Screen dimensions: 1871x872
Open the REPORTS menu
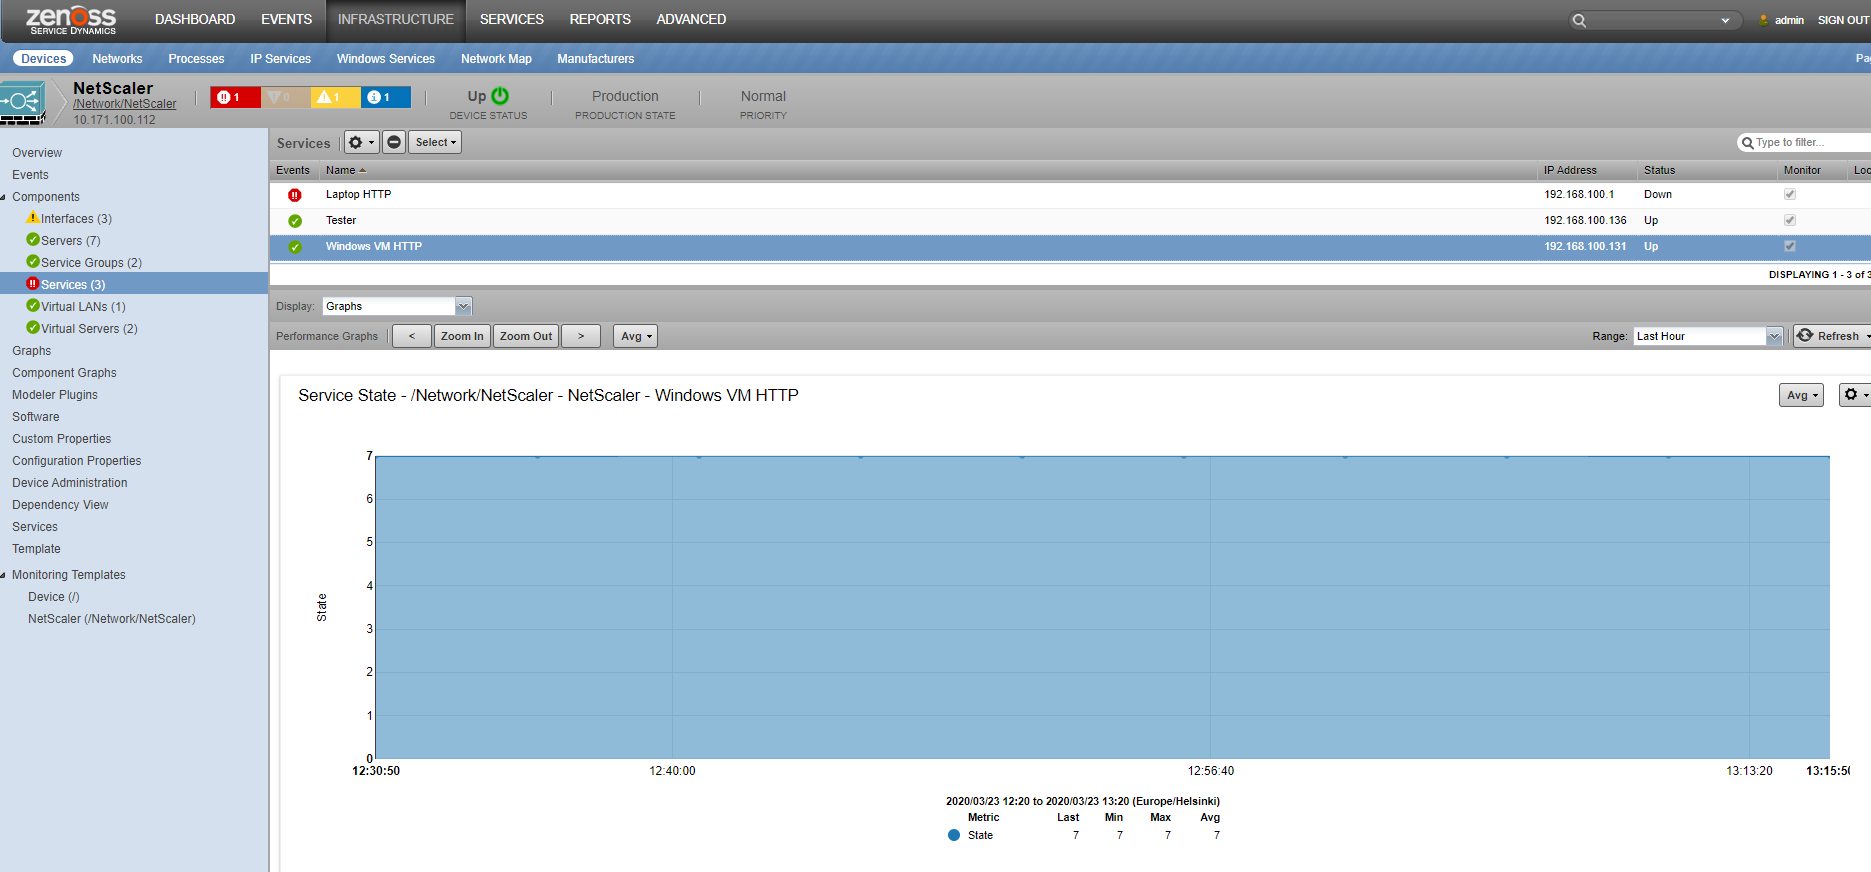(600, 20)
